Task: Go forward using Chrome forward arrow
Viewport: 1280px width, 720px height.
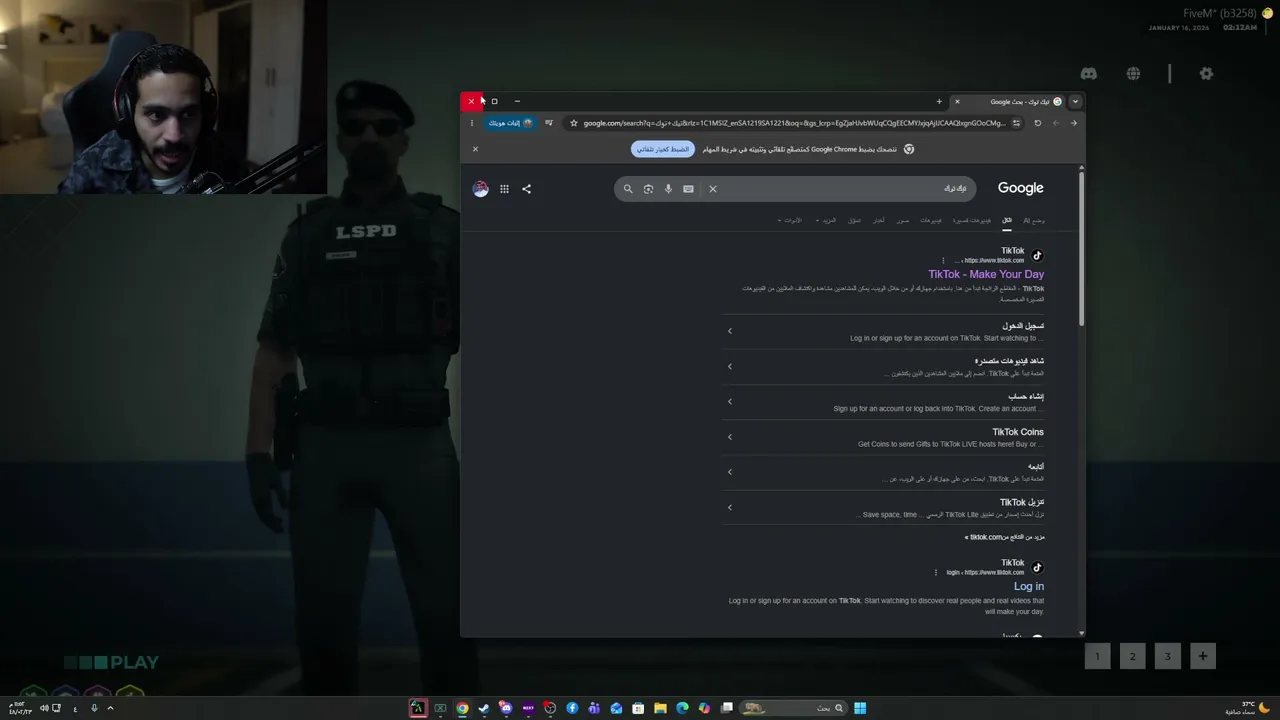Action: click(x=1056, y=123)
